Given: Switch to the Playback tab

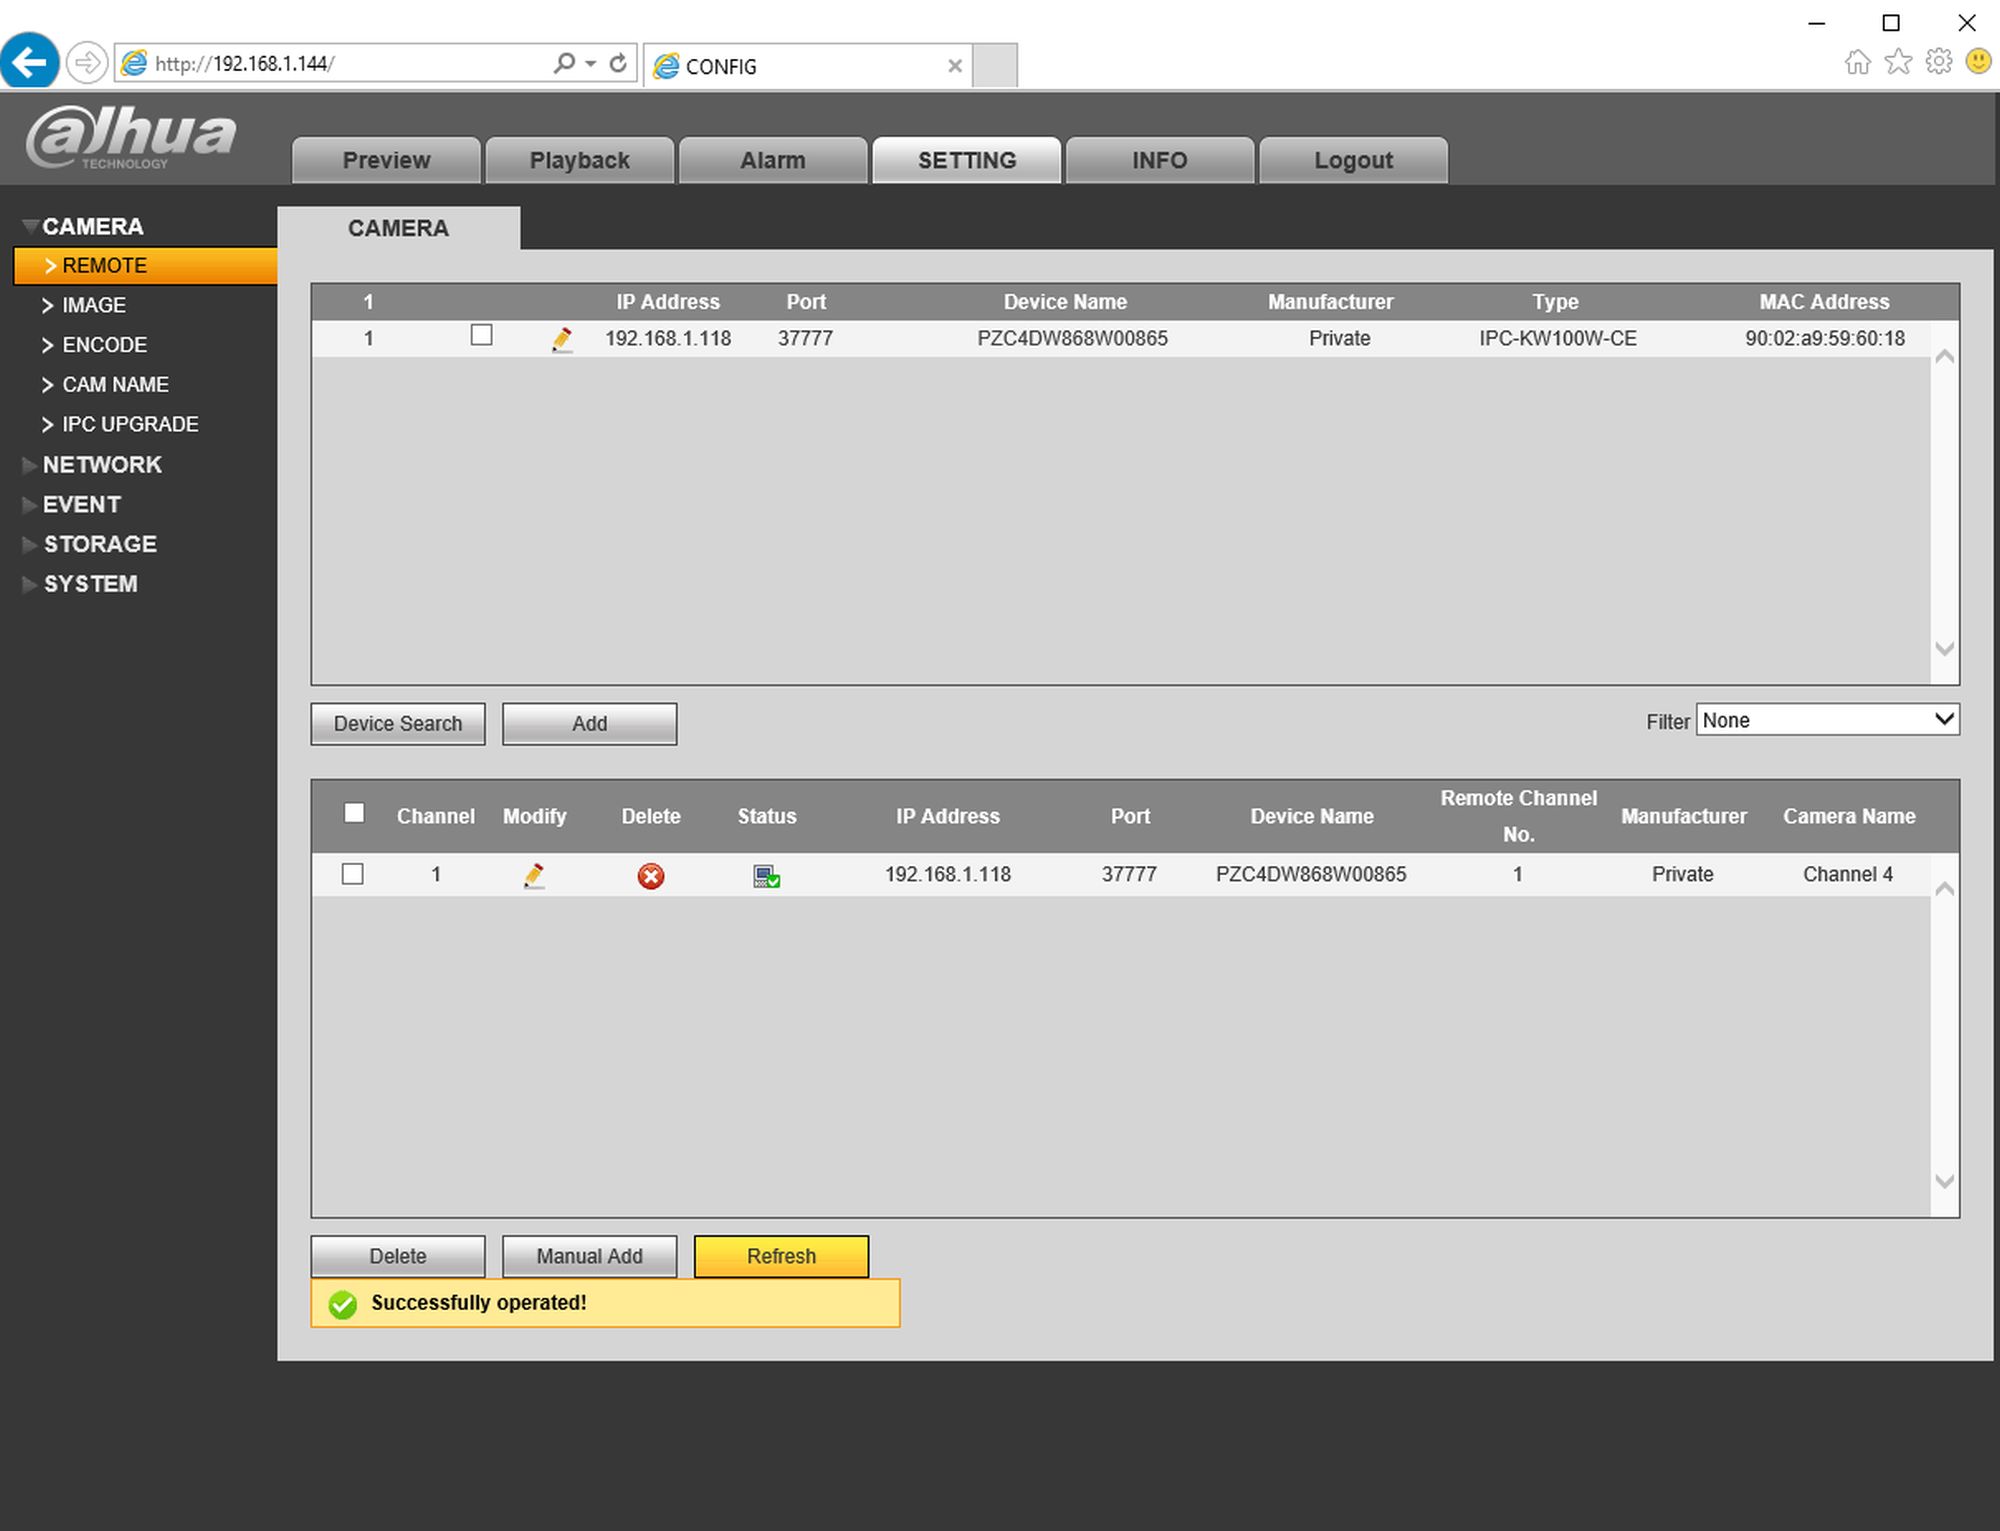Looking at the screenshot, I should point(579,160).
